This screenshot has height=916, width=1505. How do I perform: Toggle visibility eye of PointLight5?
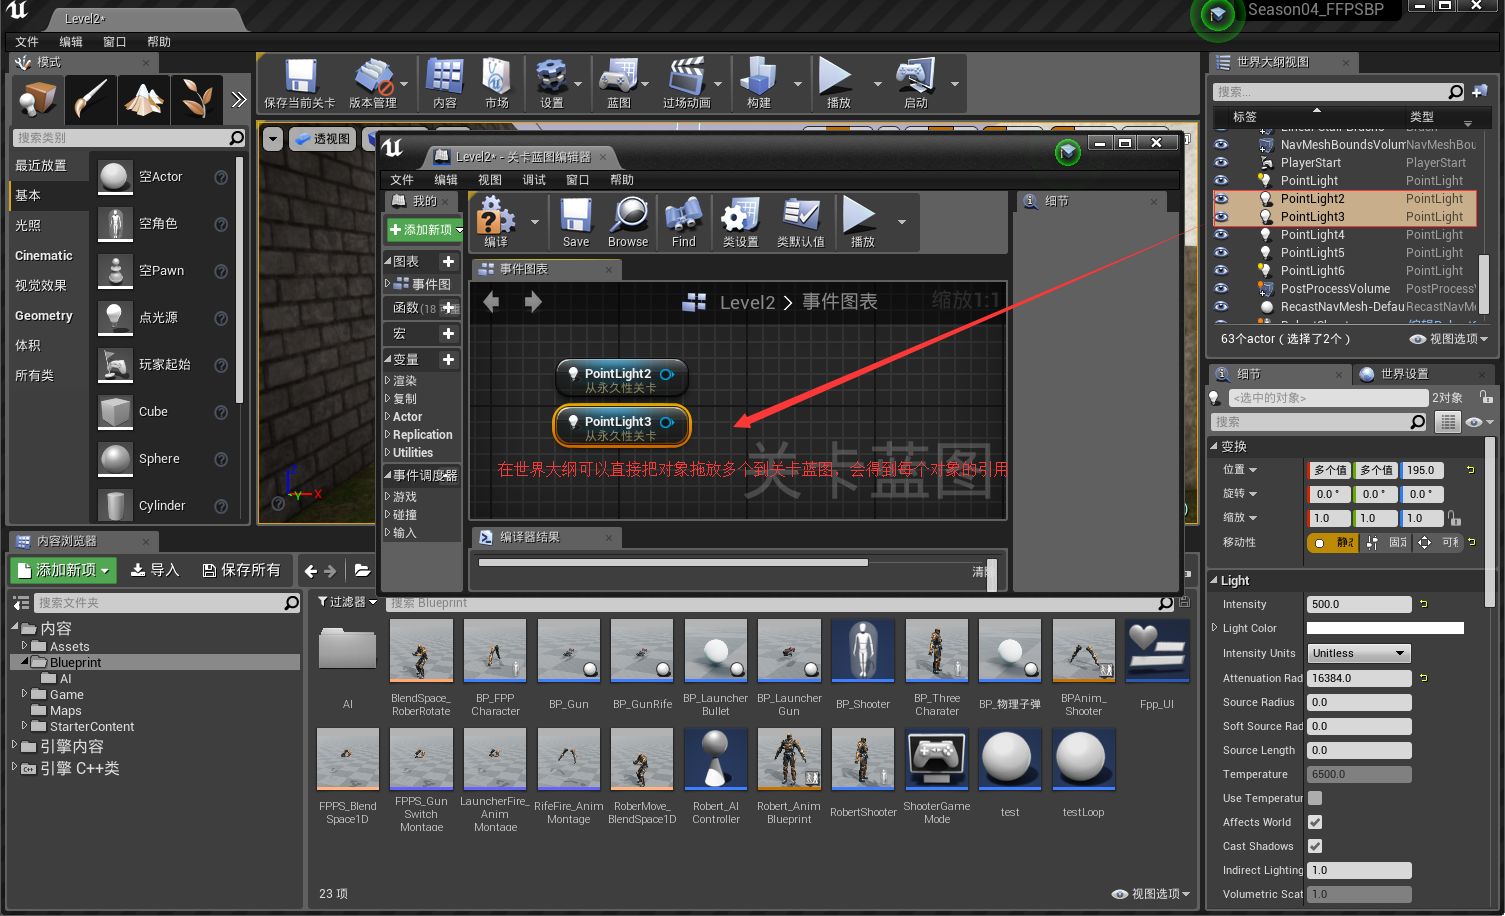[1221, 253]
